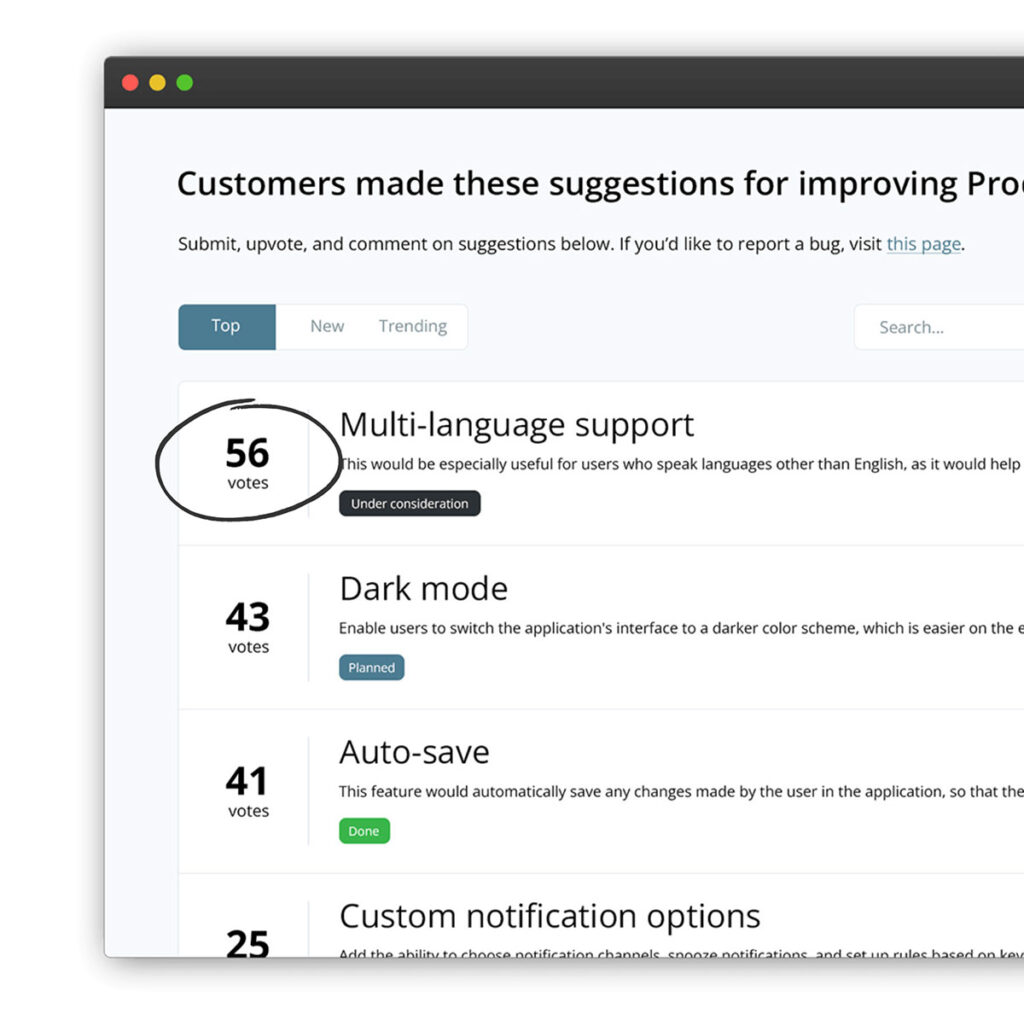Open the Auto-save suggestion
The width and height of the screenshot is (1024, 1014).
tap(414, 751)
